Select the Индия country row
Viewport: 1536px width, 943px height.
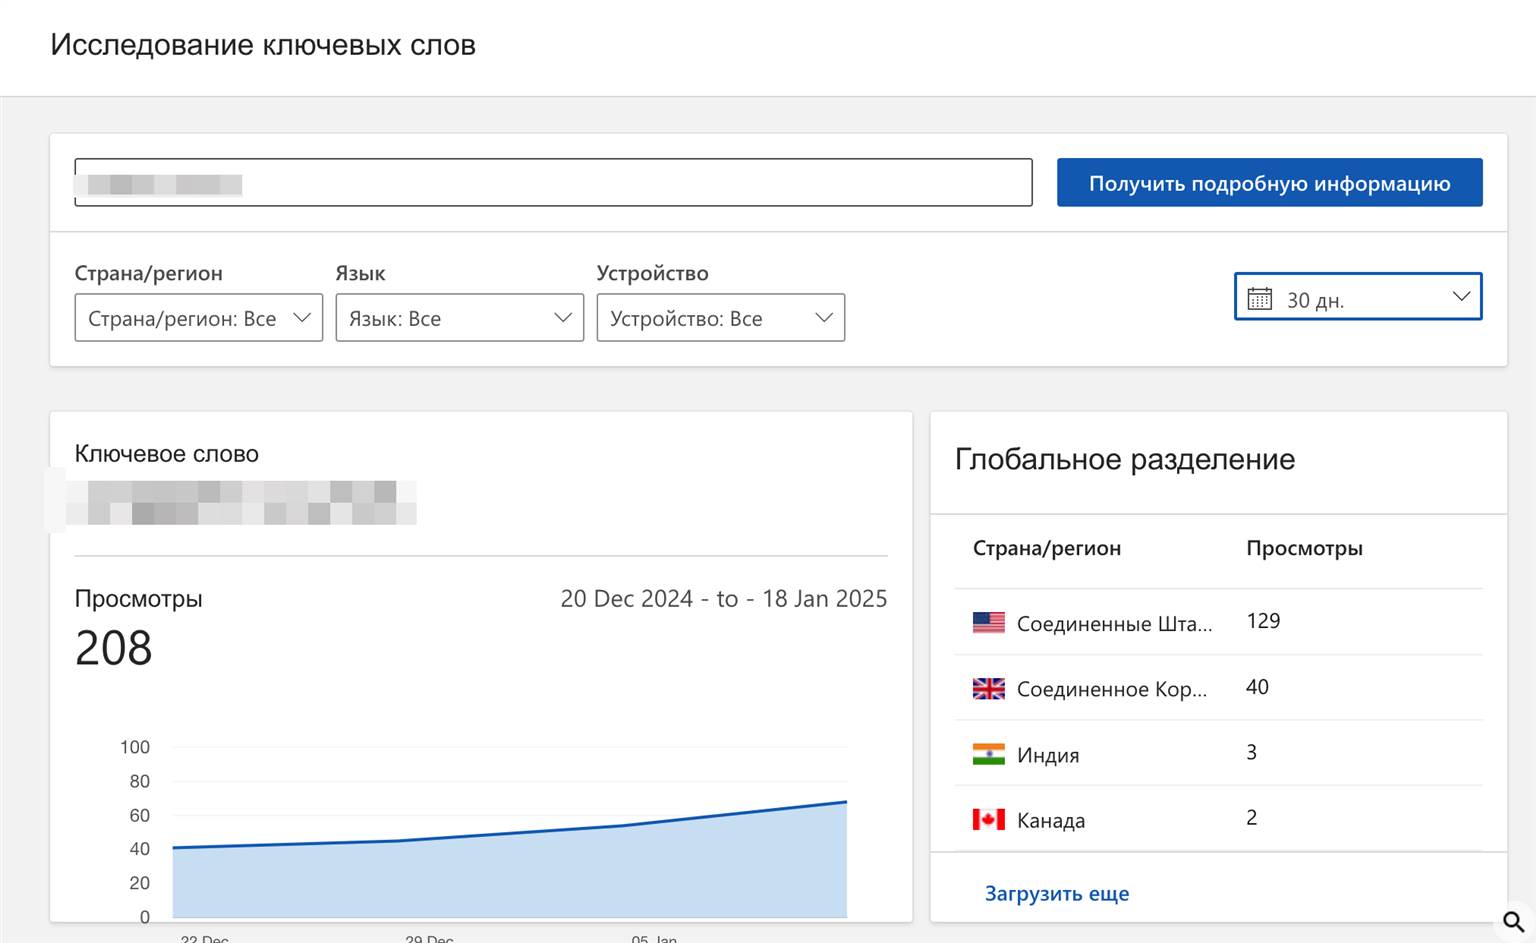click(1218, 753)
